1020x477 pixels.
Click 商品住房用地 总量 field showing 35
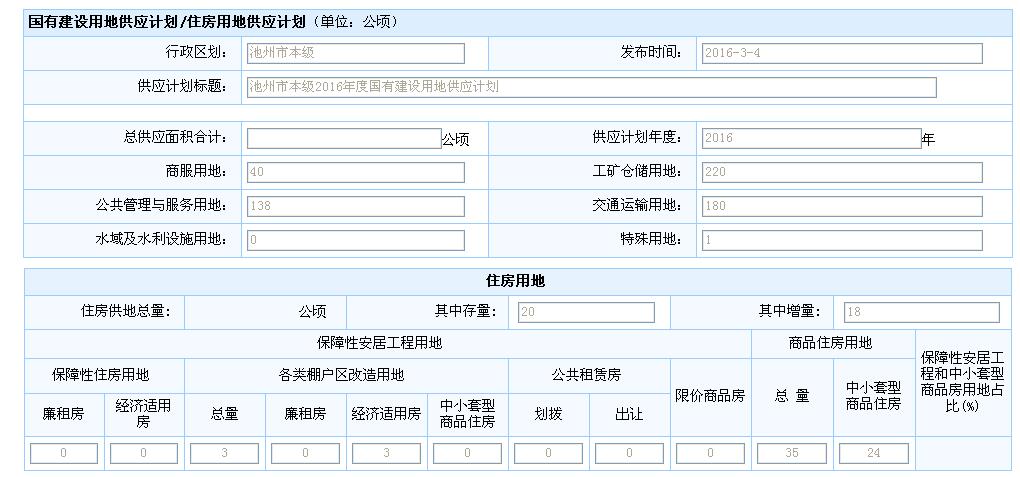791,454
